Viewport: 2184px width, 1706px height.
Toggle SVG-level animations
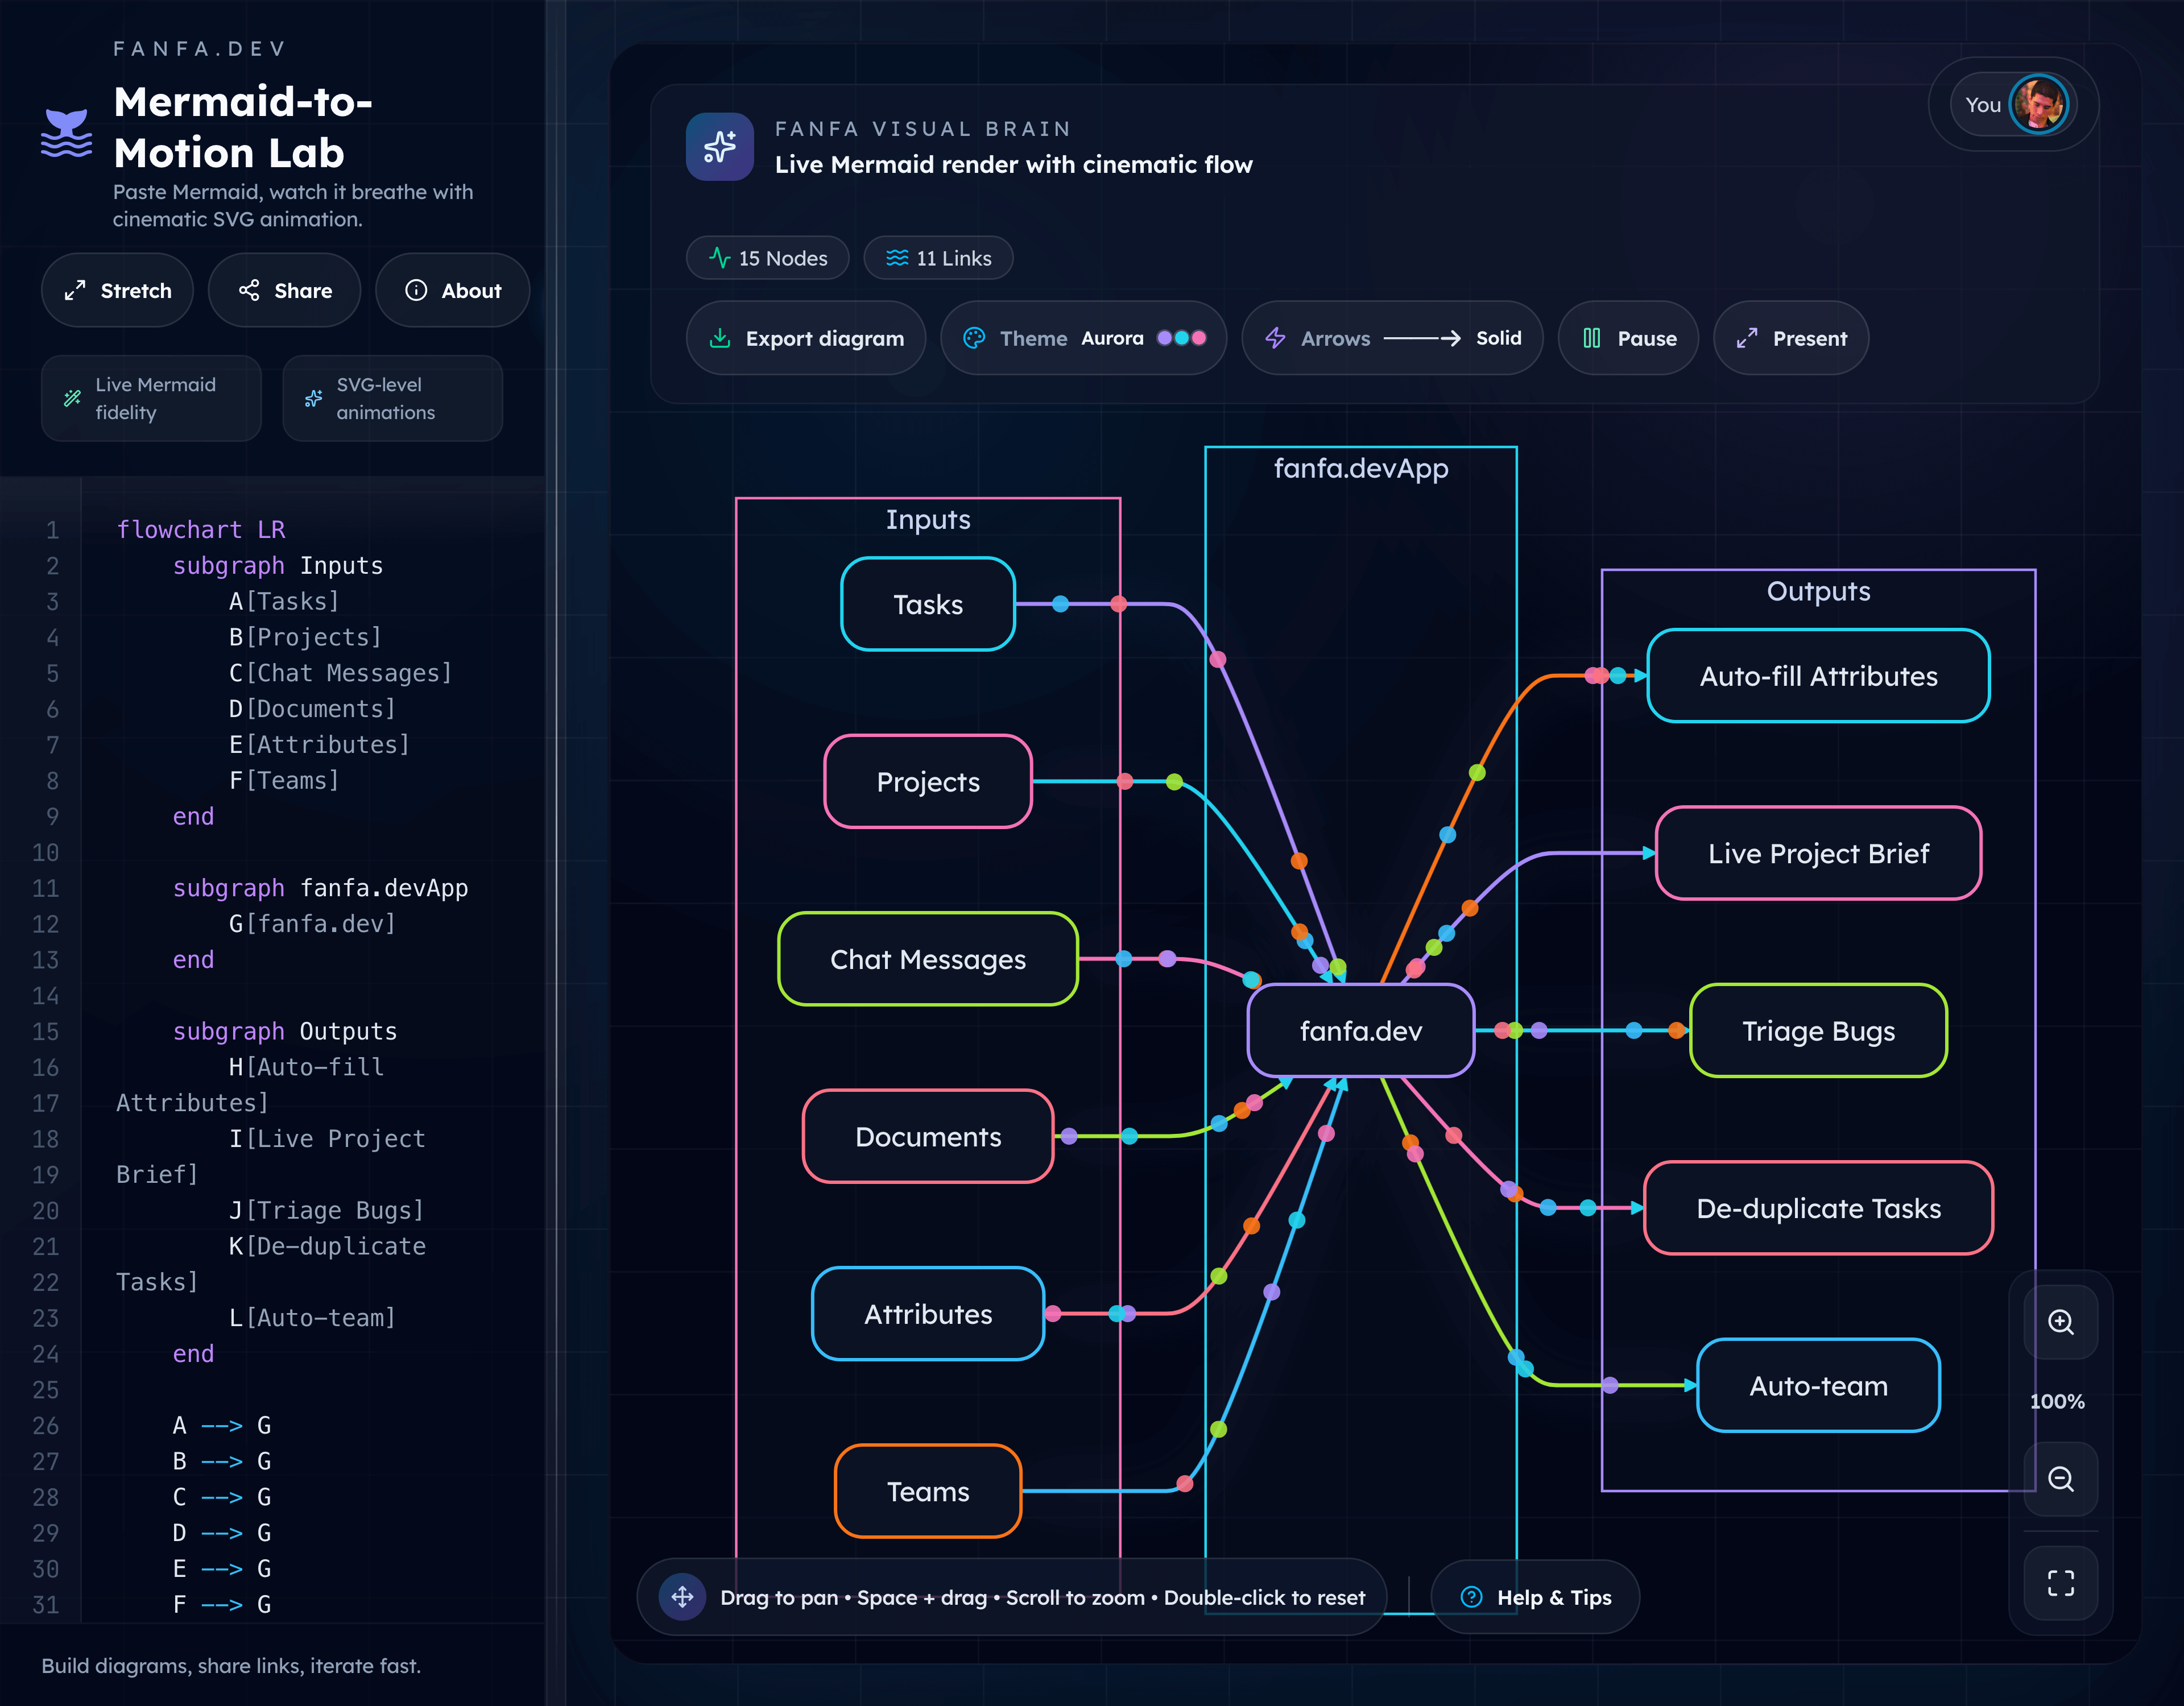pos(391,398)
